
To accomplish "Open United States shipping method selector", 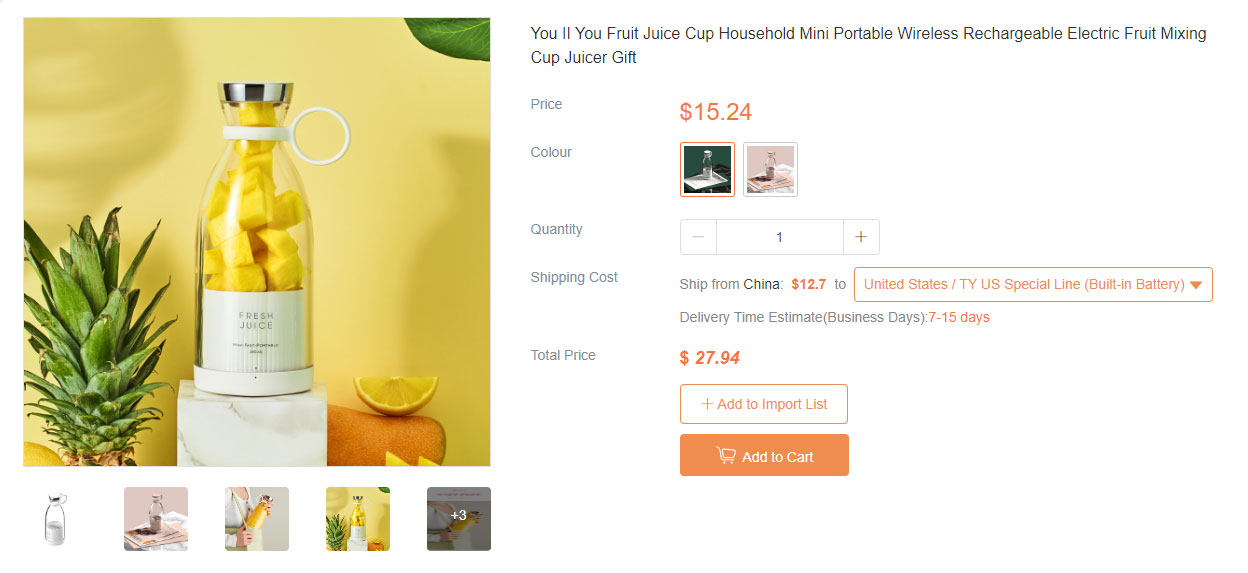I will 1023,285.
